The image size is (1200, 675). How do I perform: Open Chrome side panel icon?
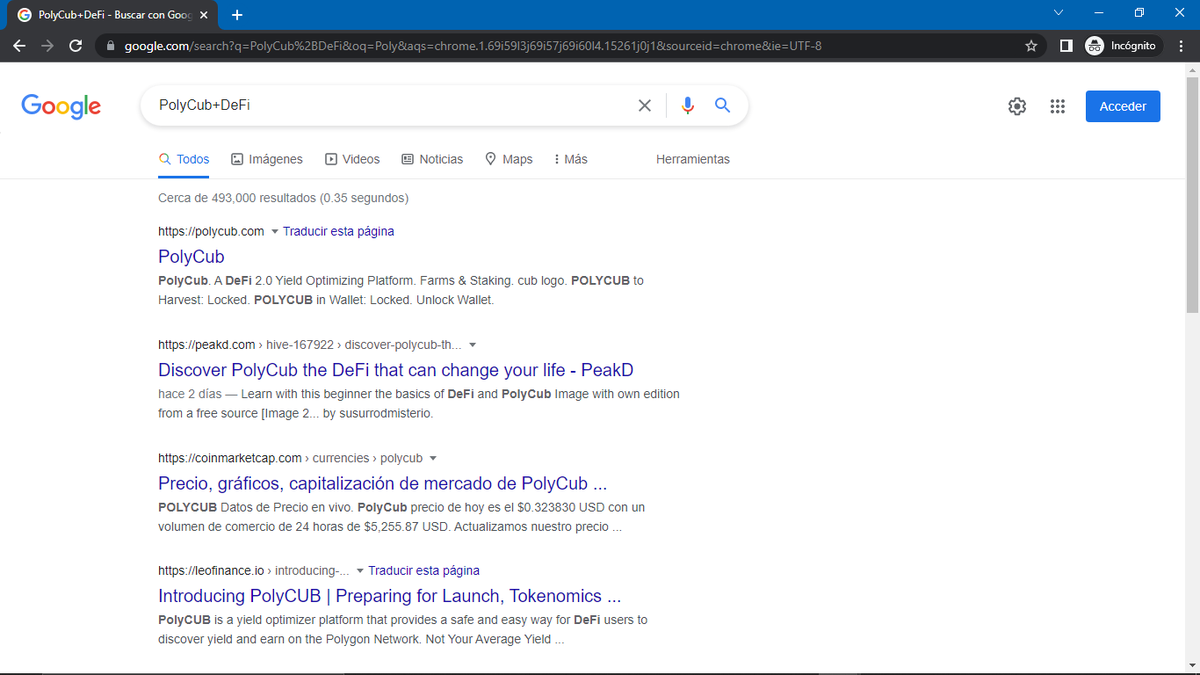(x=1066, y=46)
